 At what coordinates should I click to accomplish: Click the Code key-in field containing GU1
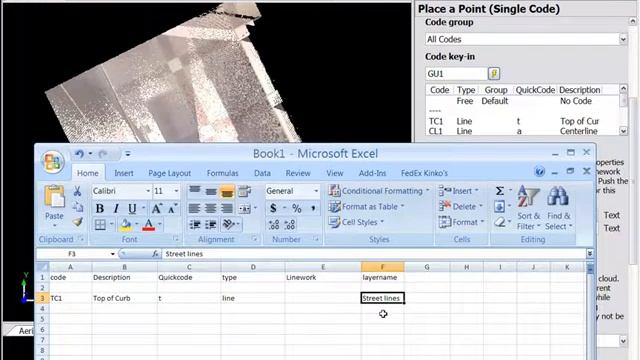click(456, 74)
